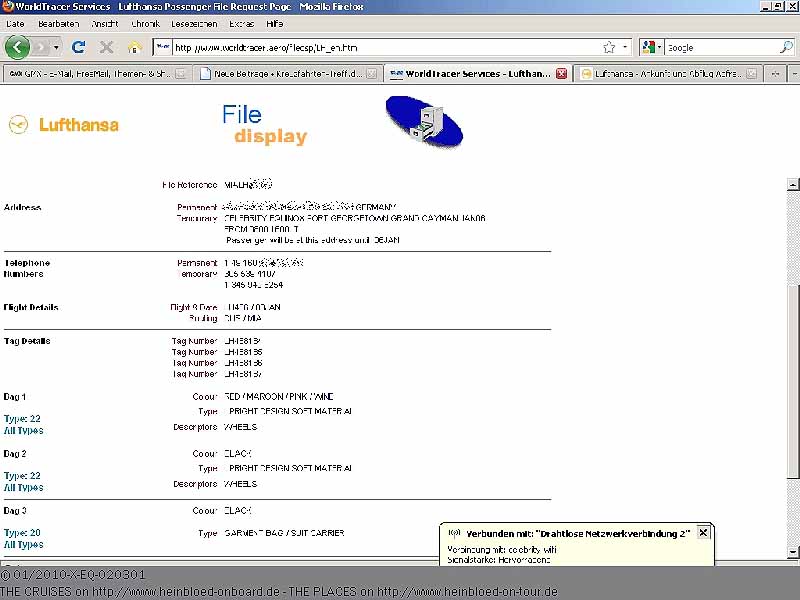Click GARMENT BAG / SUIT CARRIER type text
Screen dimensions: 800x600
pos(284,533)
